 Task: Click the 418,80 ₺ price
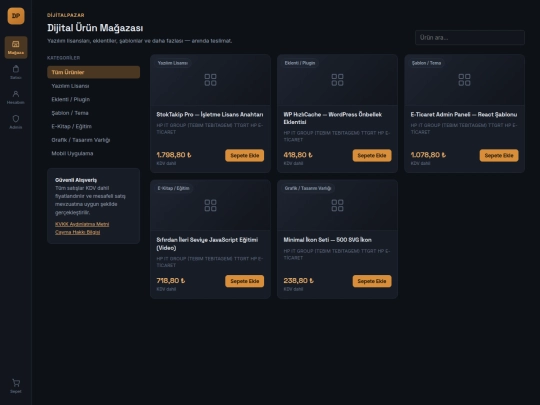click(x=298, y=155)
